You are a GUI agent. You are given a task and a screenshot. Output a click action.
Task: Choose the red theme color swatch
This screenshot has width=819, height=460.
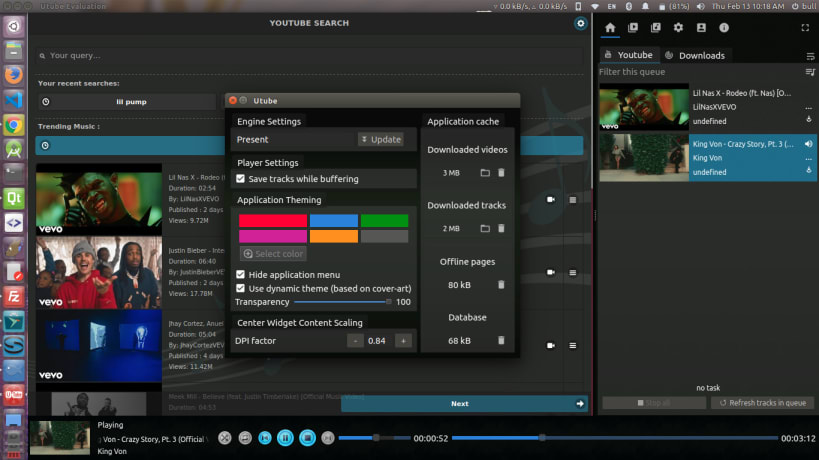point(273,221)
